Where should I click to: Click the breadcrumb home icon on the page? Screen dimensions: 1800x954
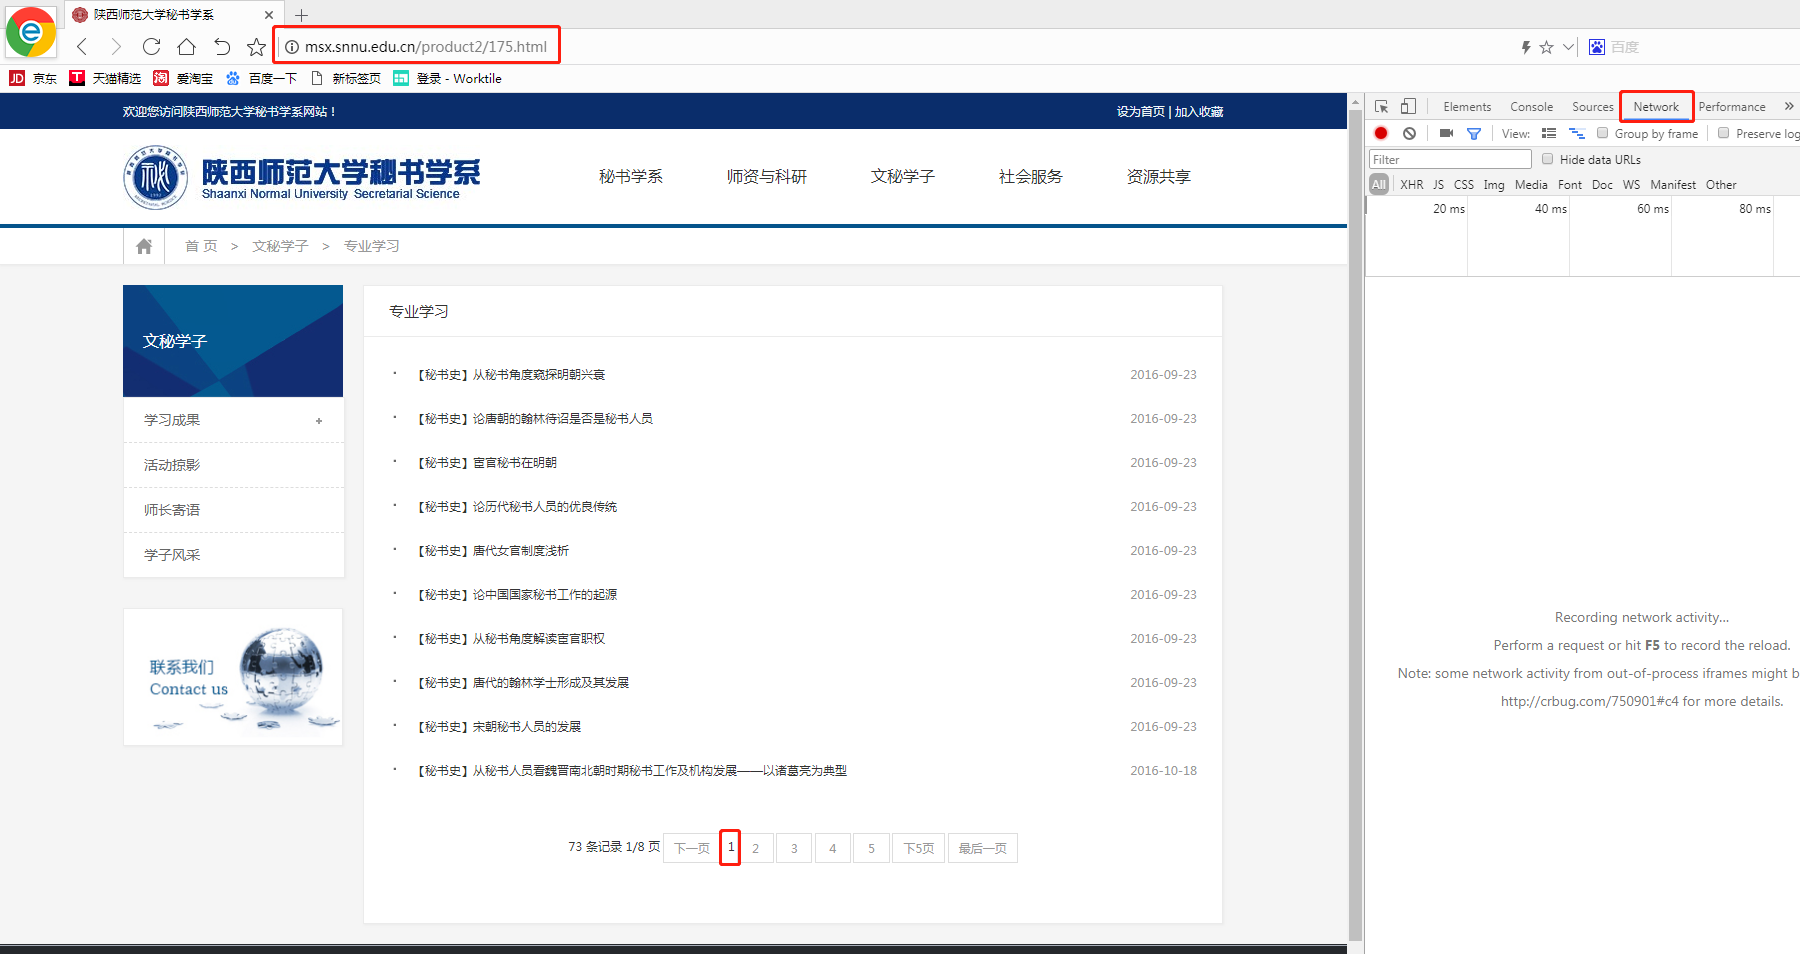point(144,246)
